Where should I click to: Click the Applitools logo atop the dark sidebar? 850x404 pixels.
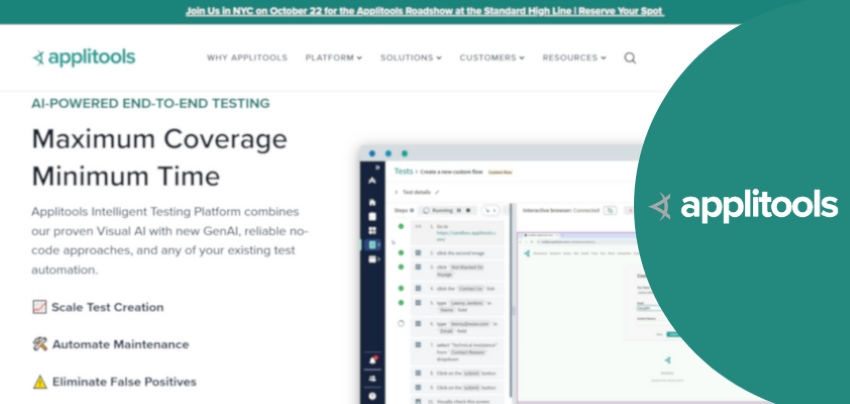pos(372,181)
